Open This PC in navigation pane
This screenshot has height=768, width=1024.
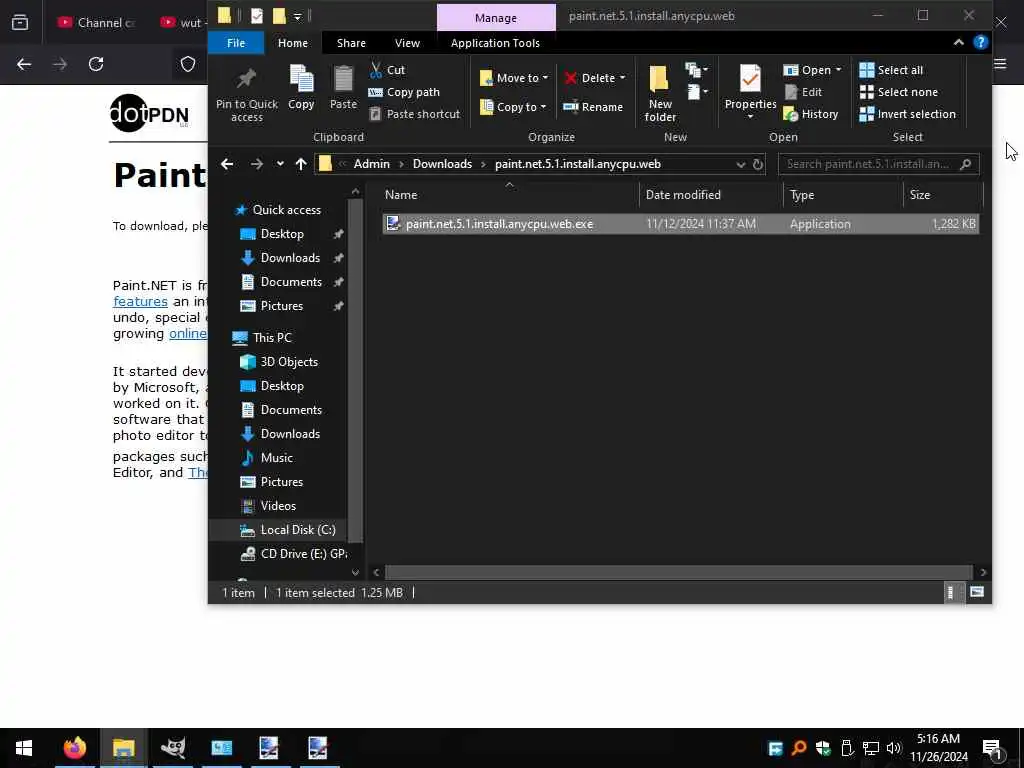[272, 338]
